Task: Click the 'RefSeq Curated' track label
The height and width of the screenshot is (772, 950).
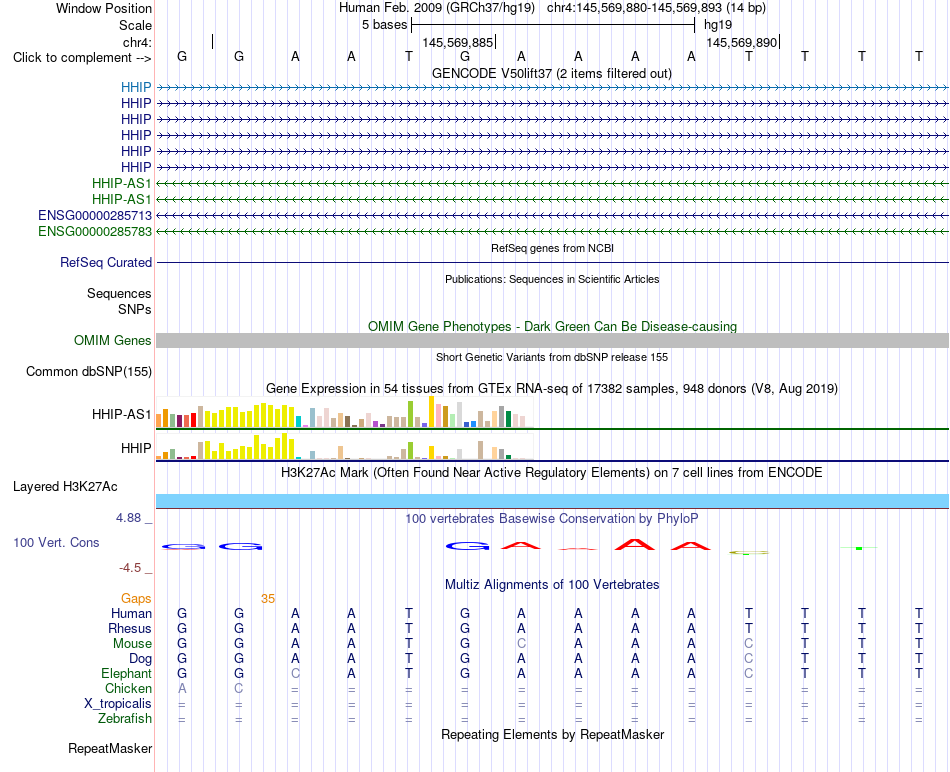Action: click(106, 262)
